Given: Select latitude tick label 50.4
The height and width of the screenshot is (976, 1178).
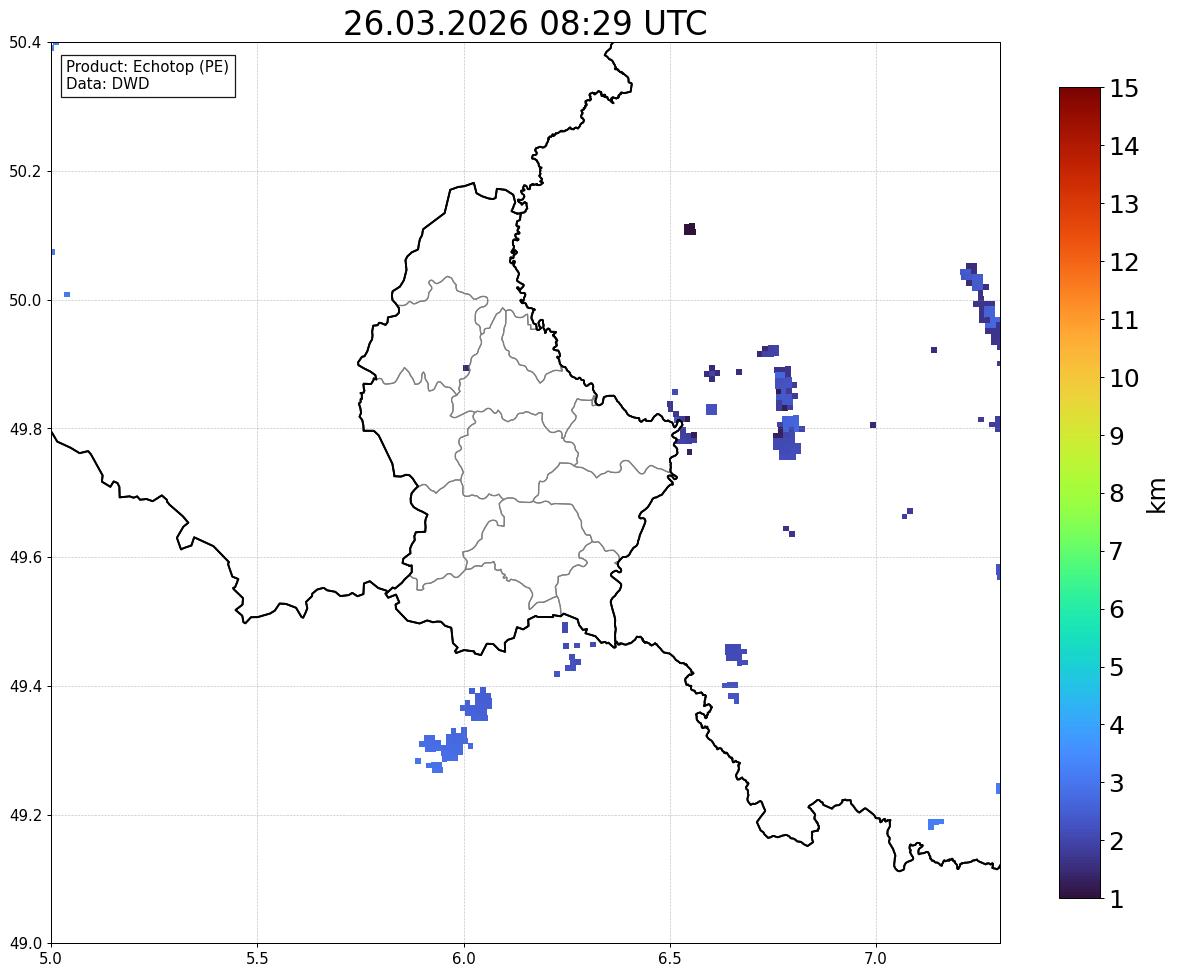Looking at the screenshot, I should click(x=25, y=43).
